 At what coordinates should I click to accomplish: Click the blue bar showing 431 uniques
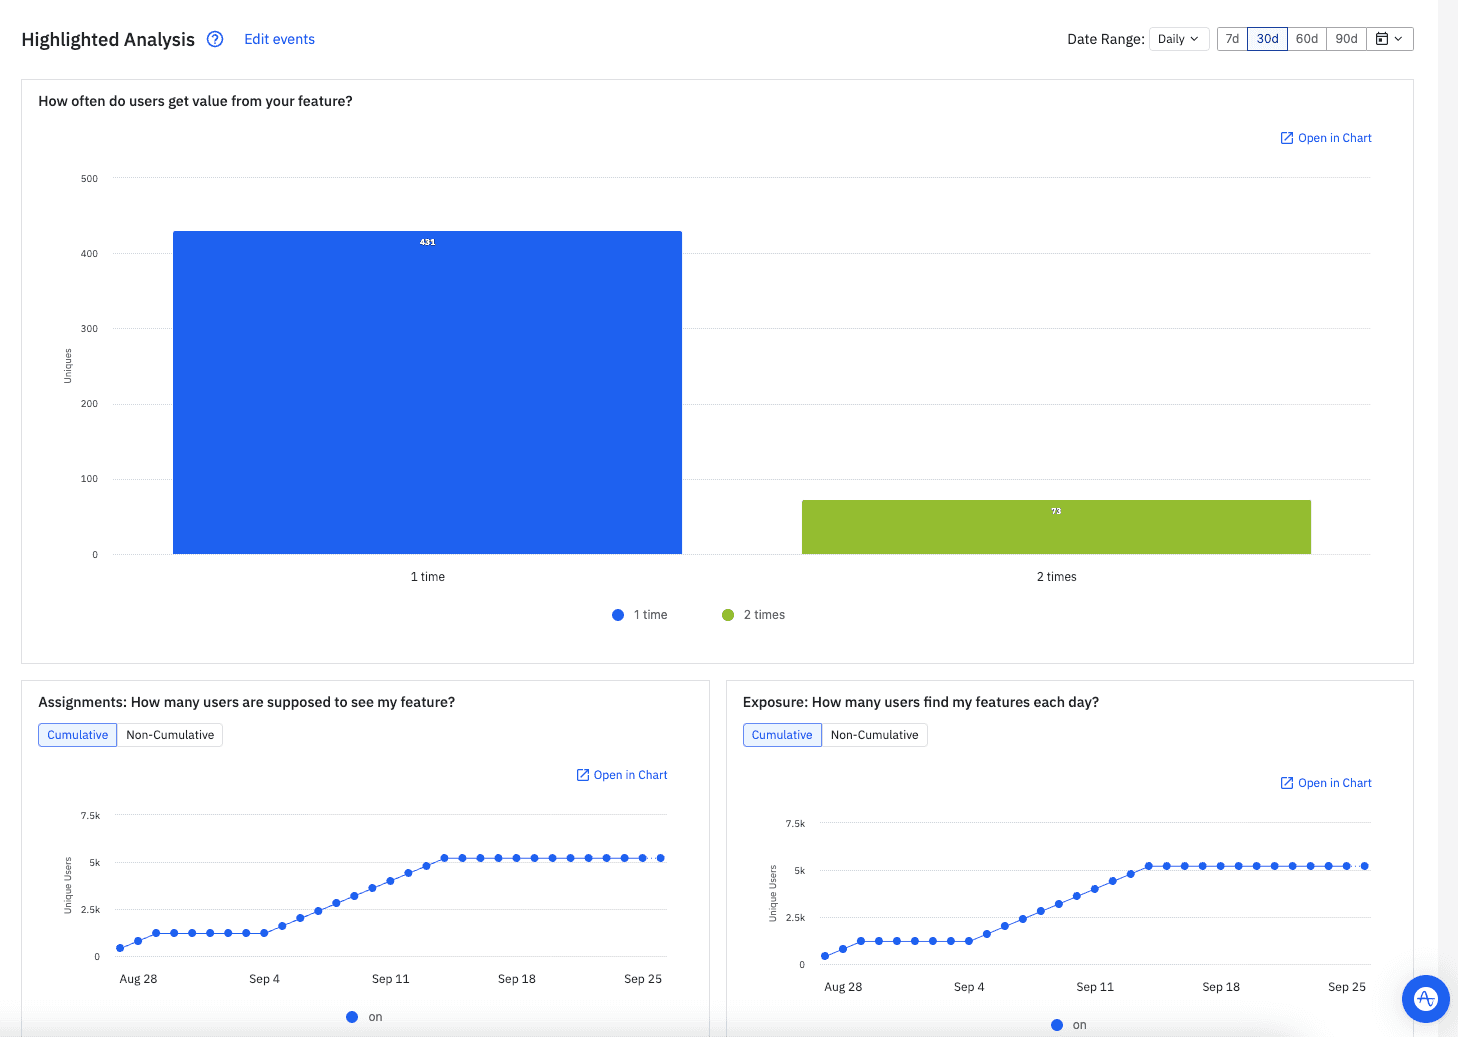click(427, 392)
